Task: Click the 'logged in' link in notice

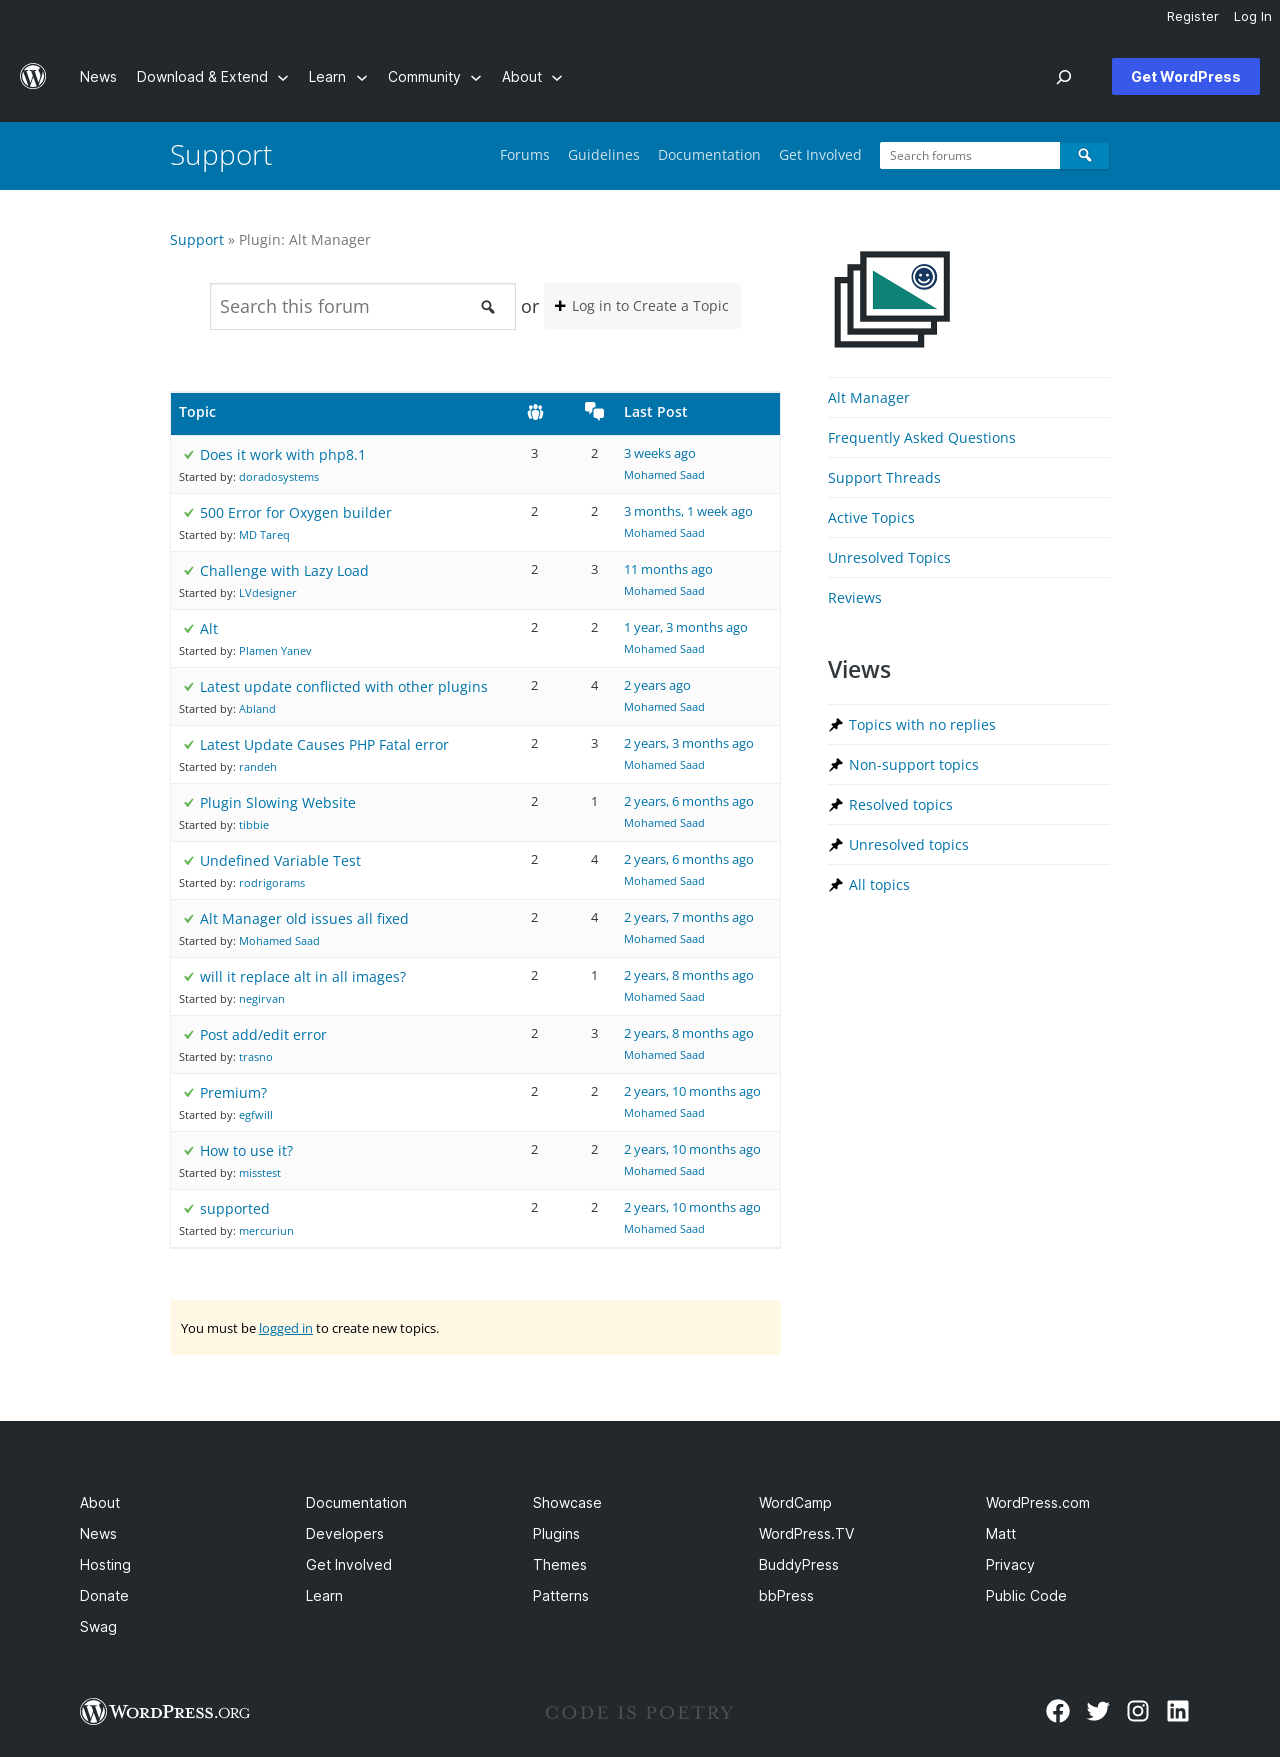Action: (x=286, y=1328)
